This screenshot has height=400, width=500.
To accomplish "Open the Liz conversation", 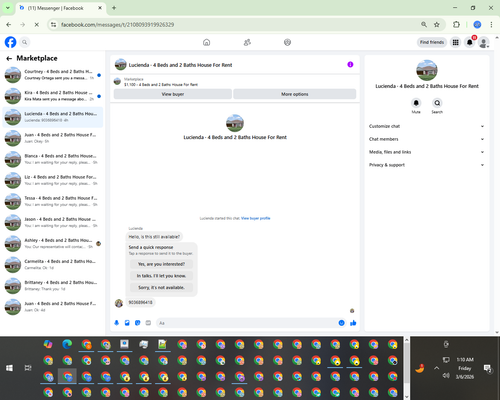I will pos(53,180).
